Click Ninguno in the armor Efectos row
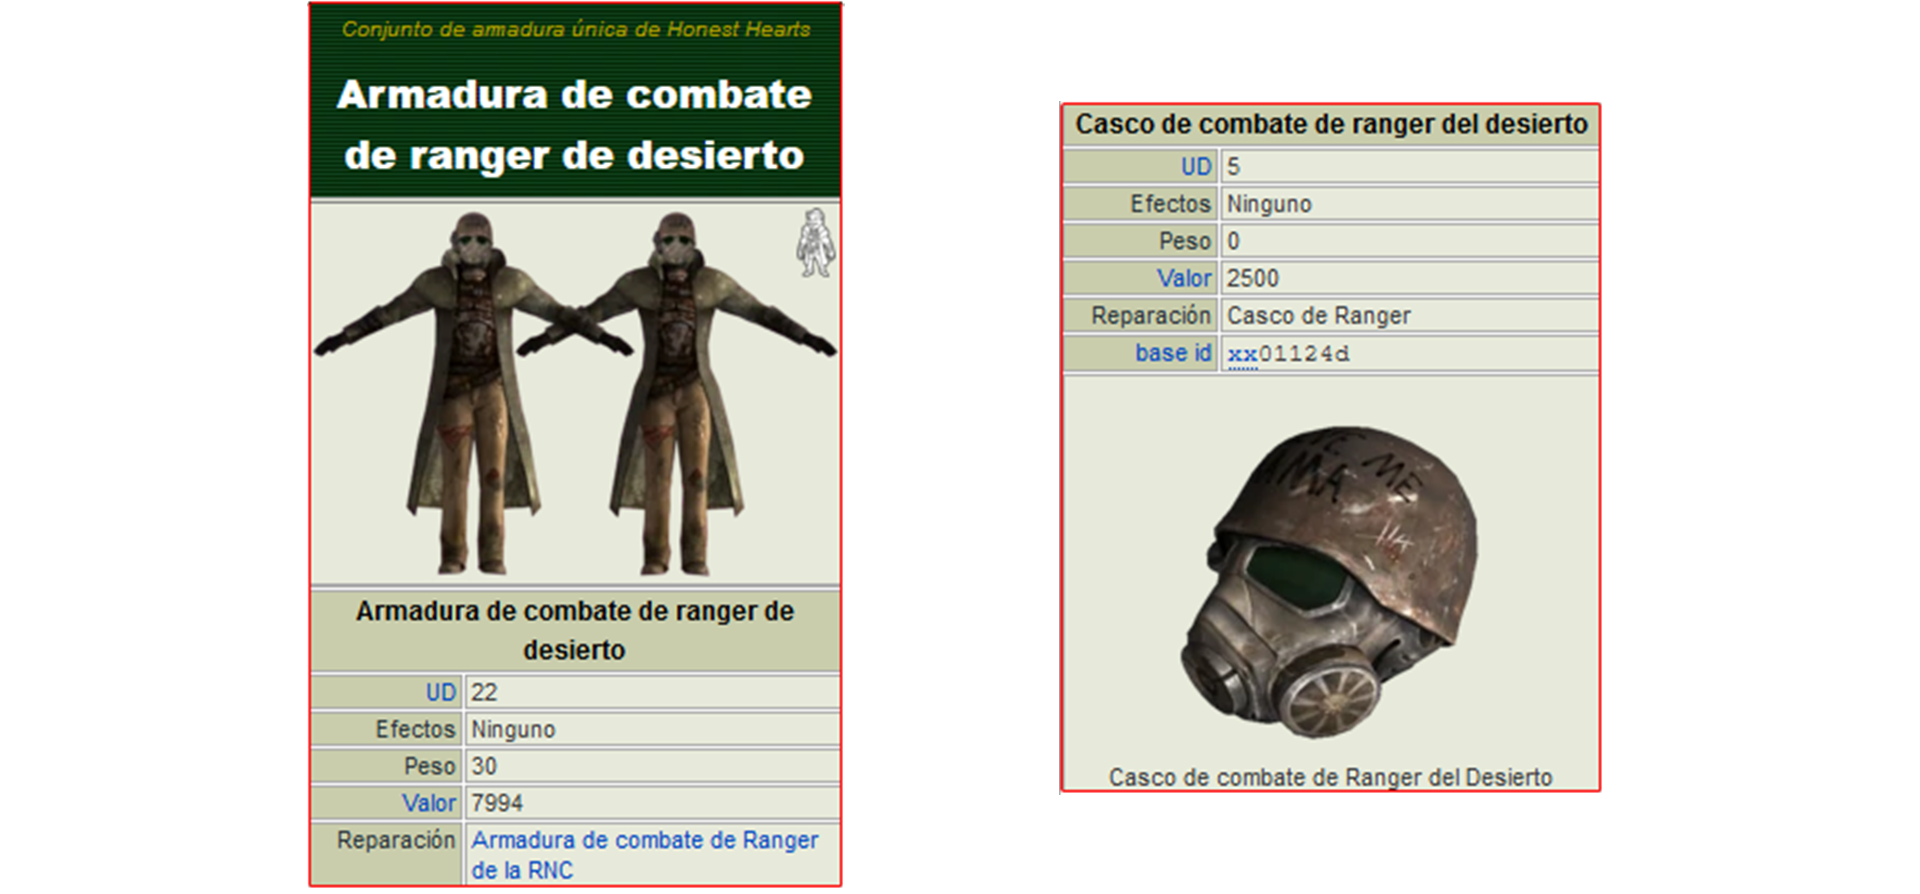The height and width of the screenshot is (894, 1920). (x=513, y=729)
